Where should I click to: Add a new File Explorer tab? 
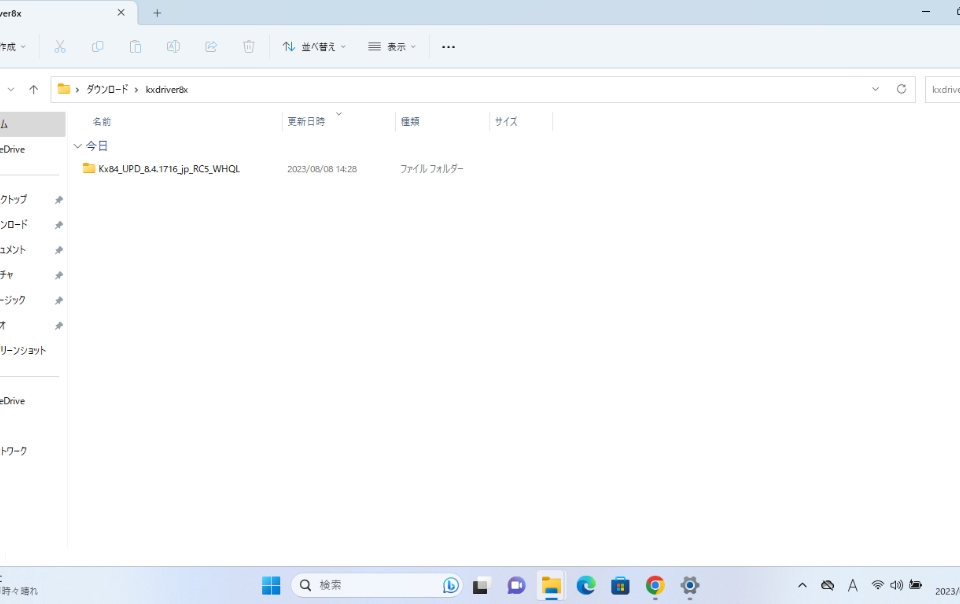click(x=157, y=13)
